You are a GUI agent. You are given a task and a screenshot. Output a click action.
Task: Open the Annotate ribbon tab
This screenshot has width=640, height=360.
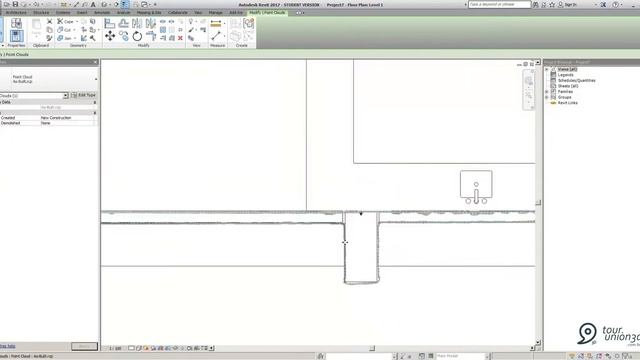(x=102, y=13)
